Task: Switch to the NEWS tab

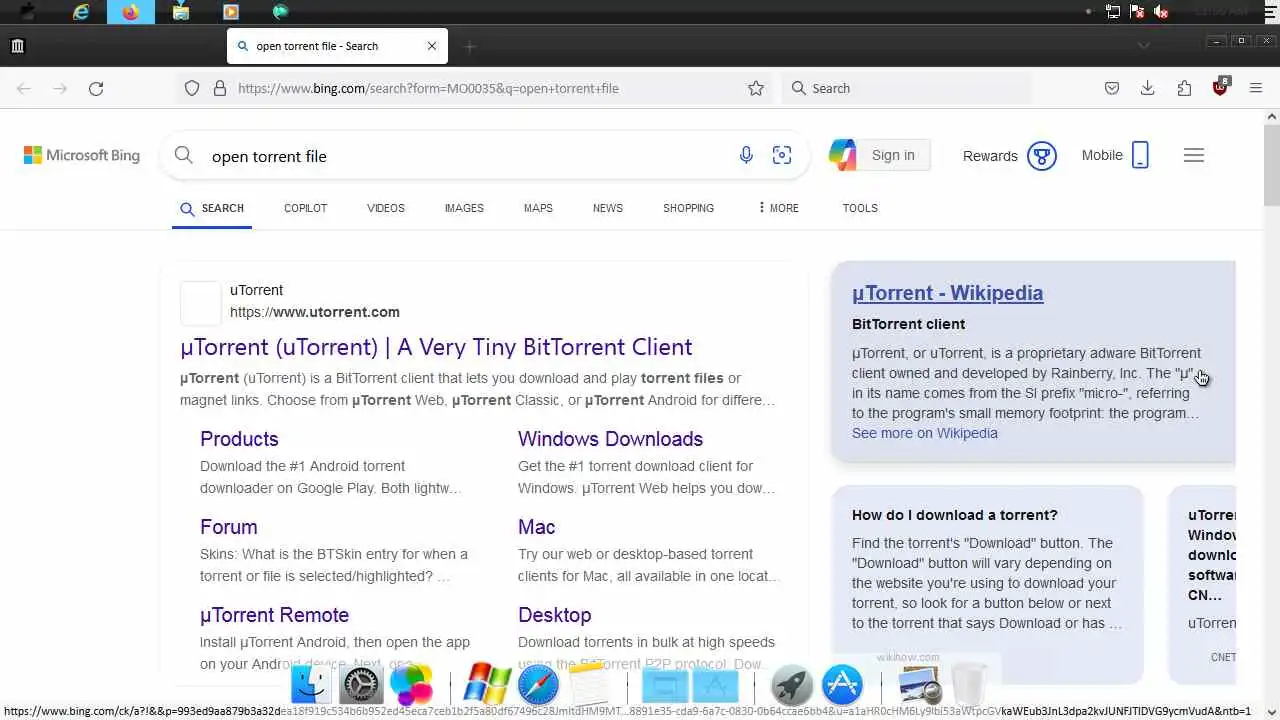Action: coord(608,208)
